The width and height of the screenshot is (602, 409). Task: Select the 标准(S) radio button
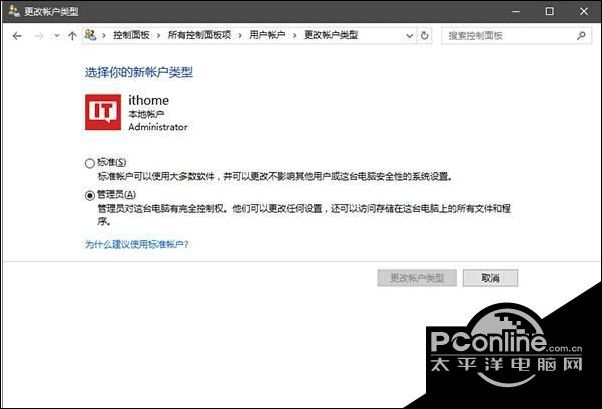(x=89, y=163)
